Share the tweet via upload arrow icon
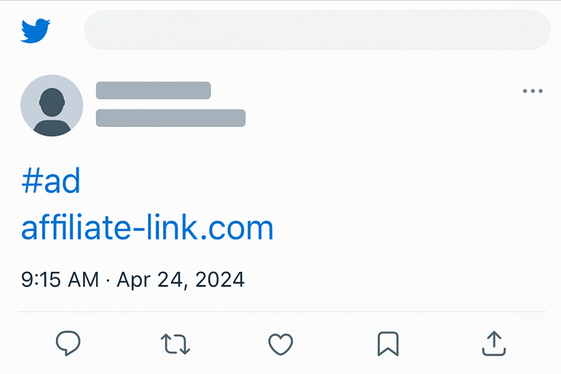This screenshot has width=561, height=374. click(494, 344)
